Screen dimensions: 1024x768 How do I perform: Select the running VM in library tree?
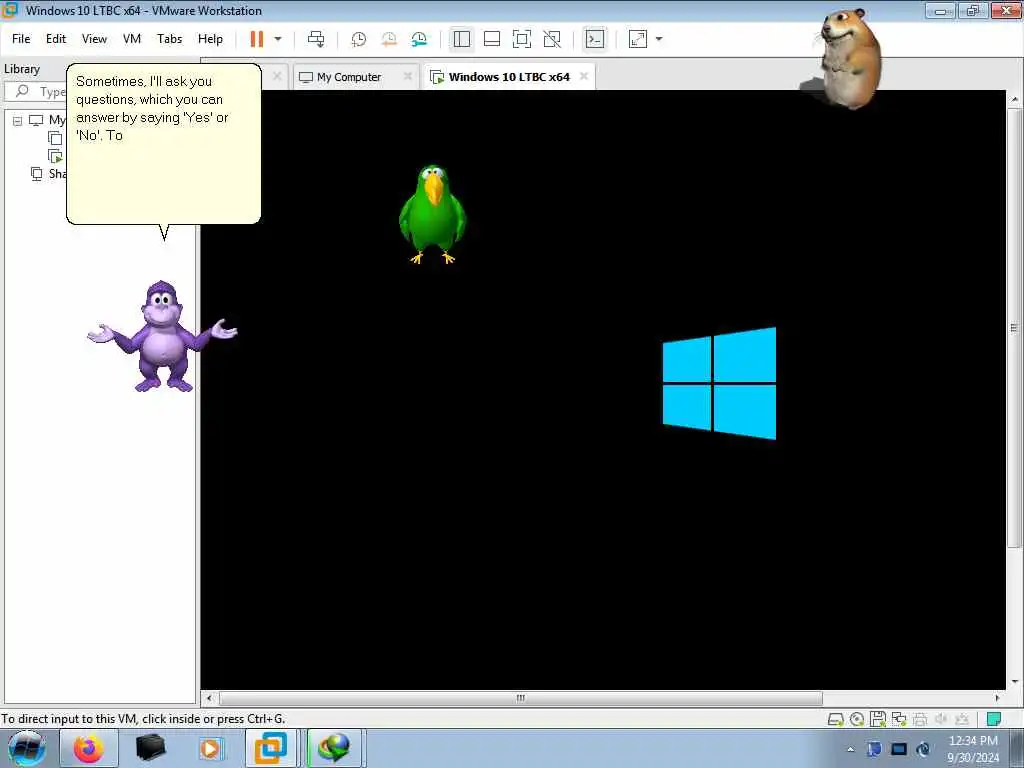[x=56, y=156]
